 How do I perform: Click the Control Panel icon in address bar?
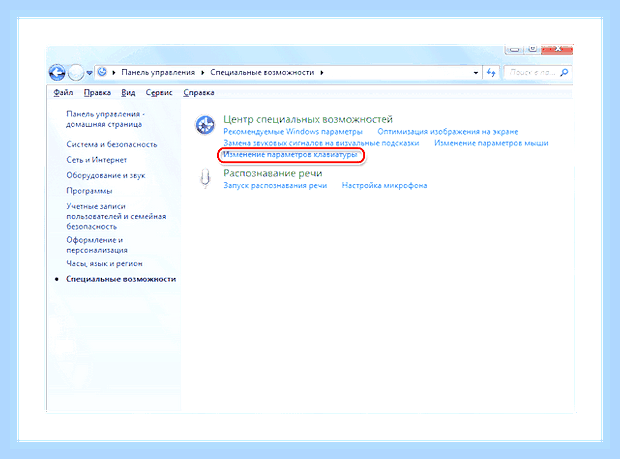point(102,72)
